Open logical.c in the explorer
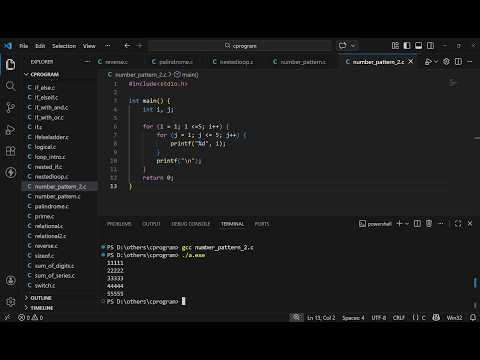The image size is (480, 360). click(x=60, y=147)
